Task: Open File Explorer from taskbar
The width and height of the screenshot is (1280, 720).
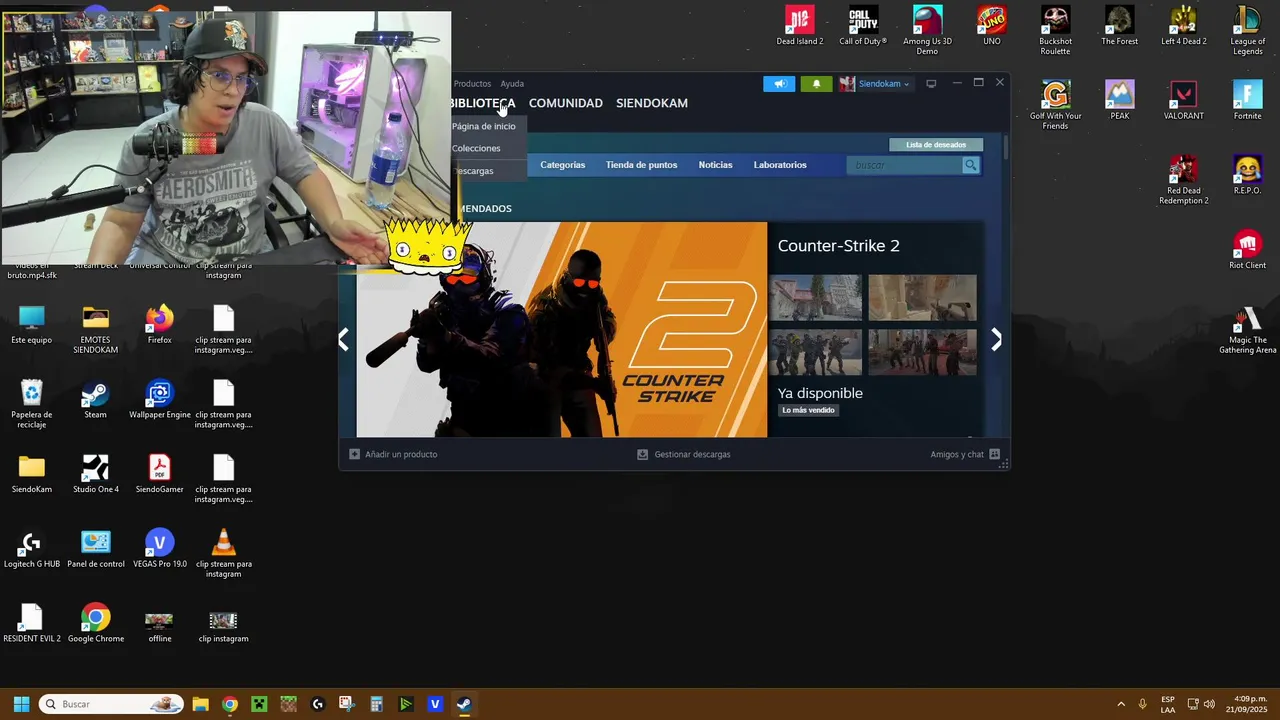Action: point(200,704)
